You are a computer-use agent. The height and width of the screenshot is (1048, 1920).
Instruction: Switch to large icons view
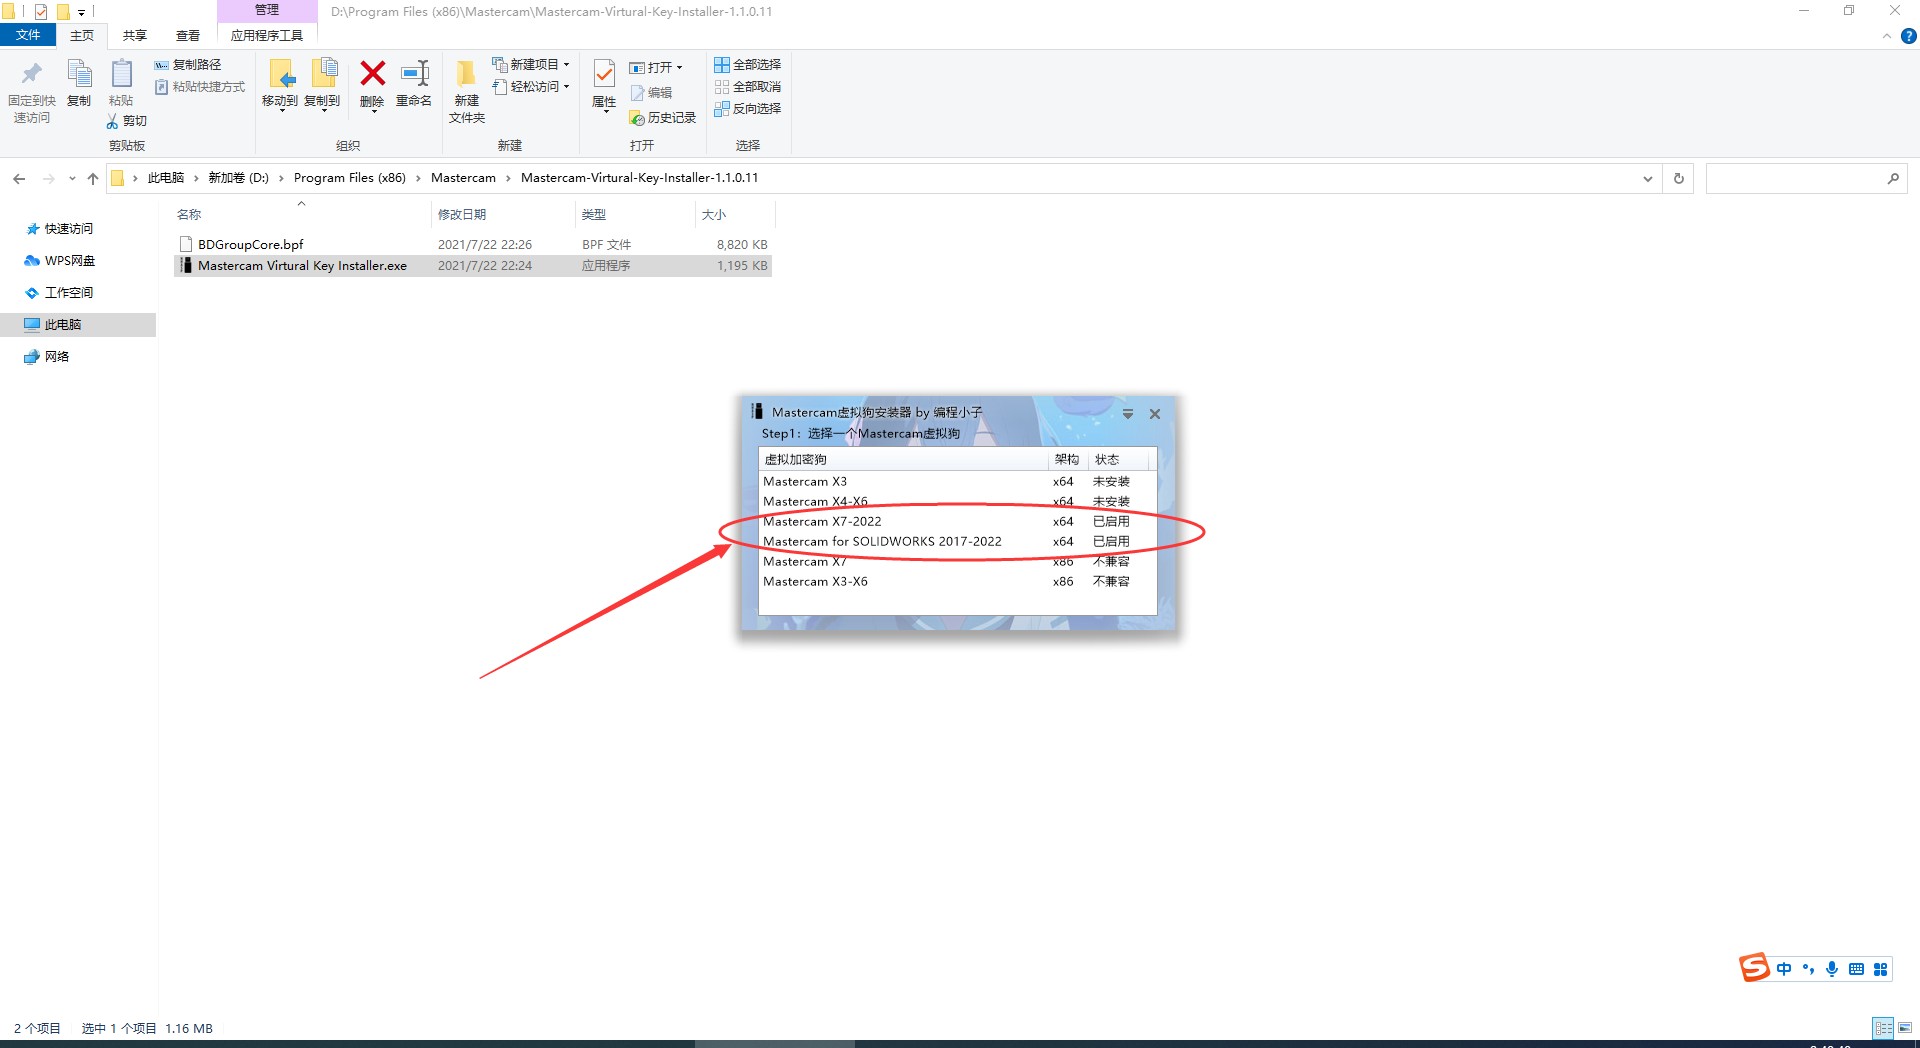pos(1905,1028)
